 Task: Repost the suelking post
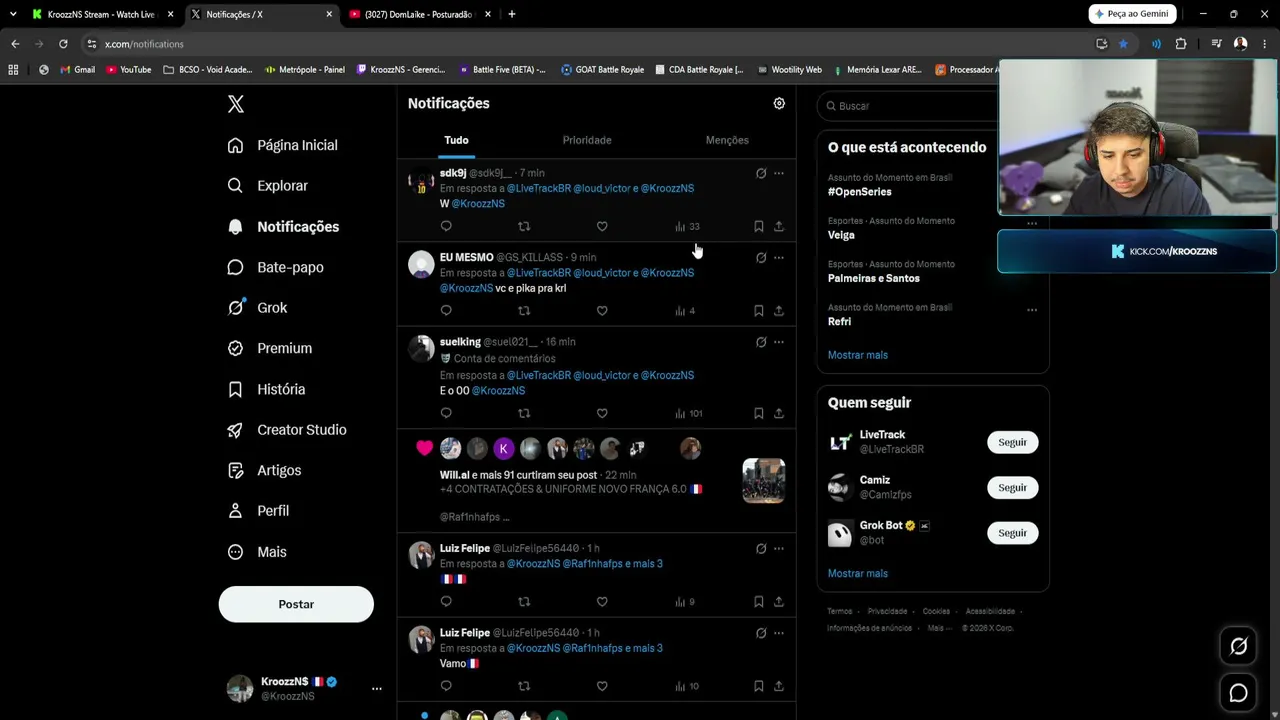524,413
